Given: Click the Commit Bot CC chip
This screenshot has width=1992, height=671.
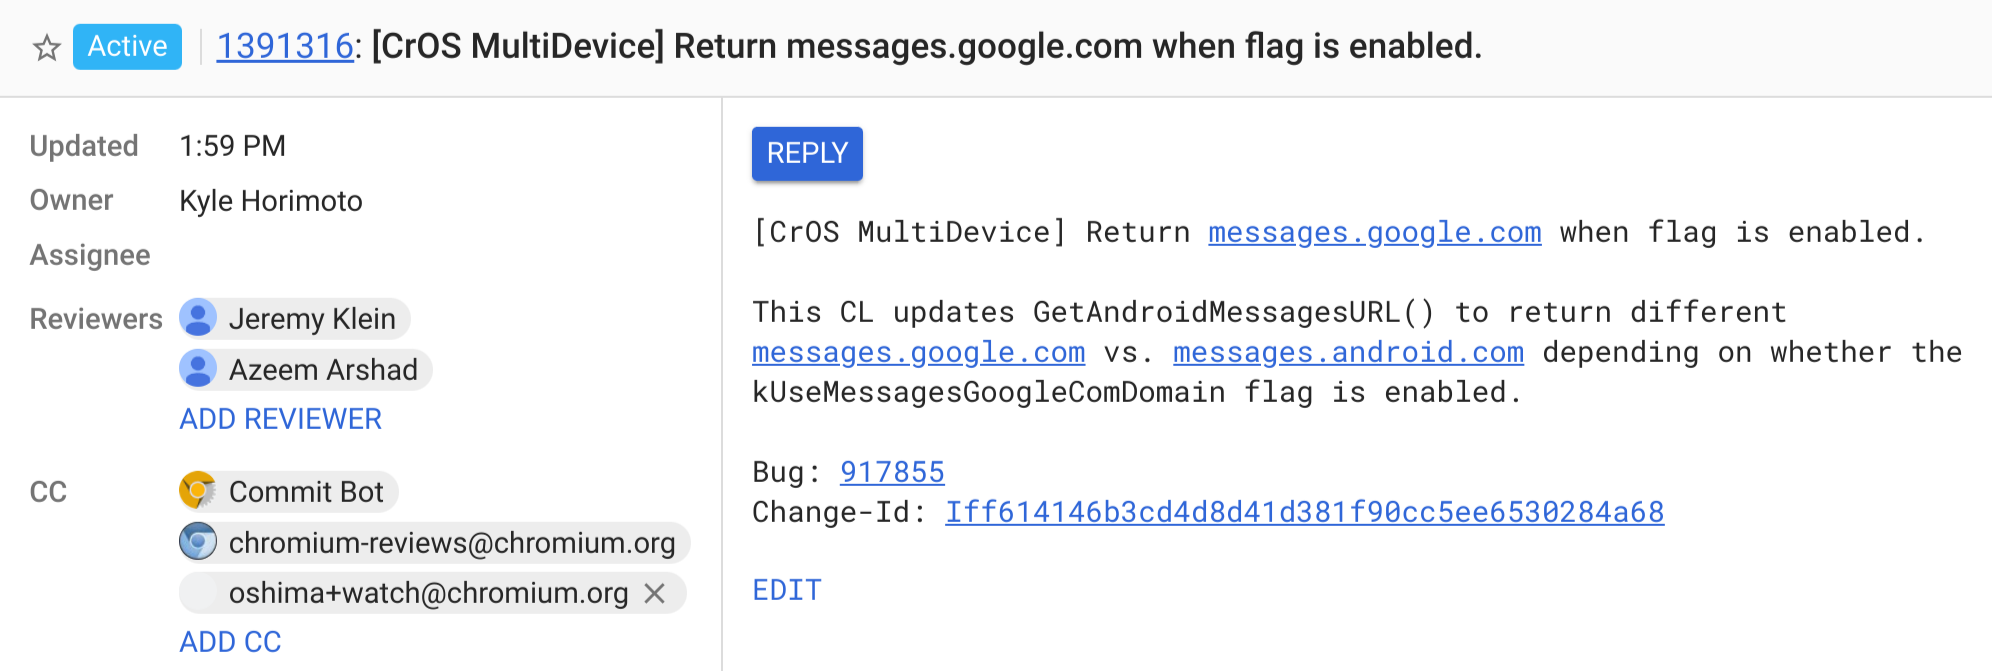Looking at the screenshot, I should pyautogui.click(x=306, y=492).
